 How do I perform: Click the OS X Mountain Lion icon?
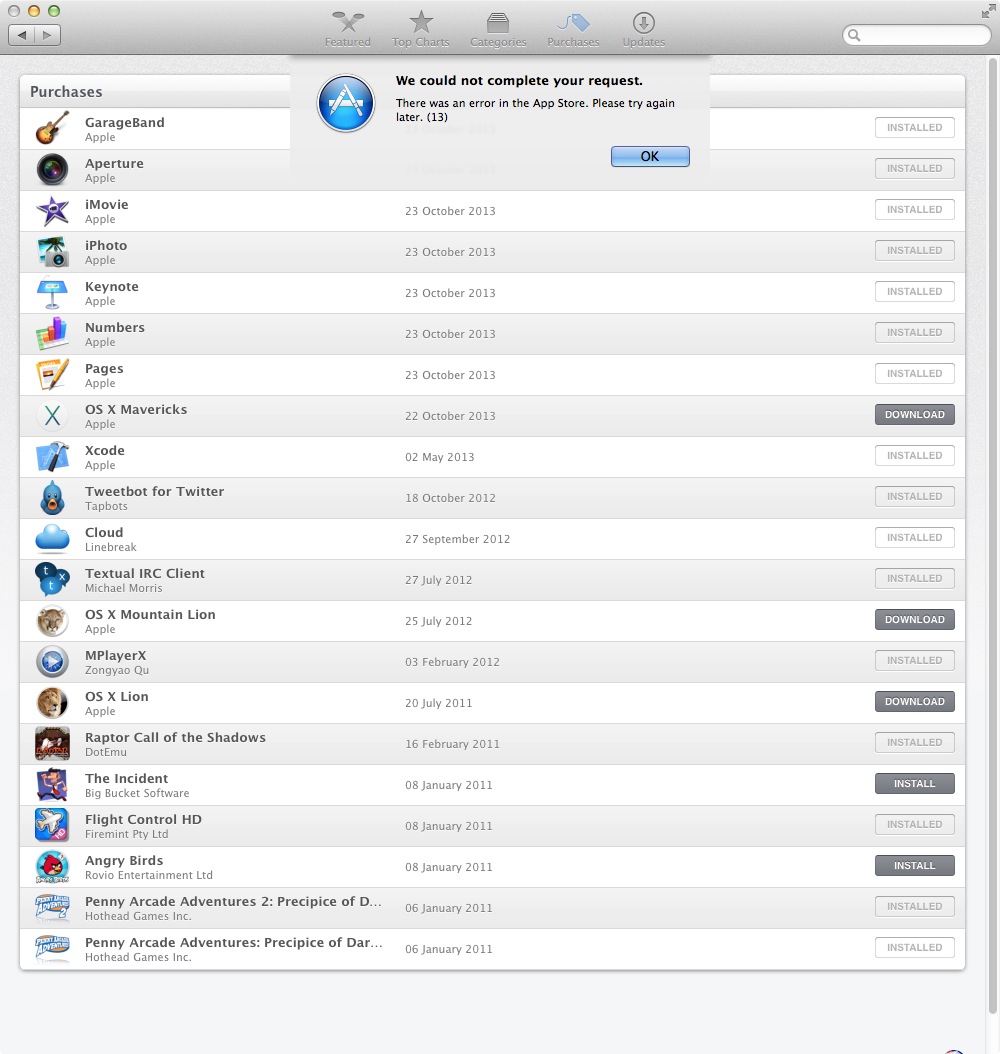(52, 620)
